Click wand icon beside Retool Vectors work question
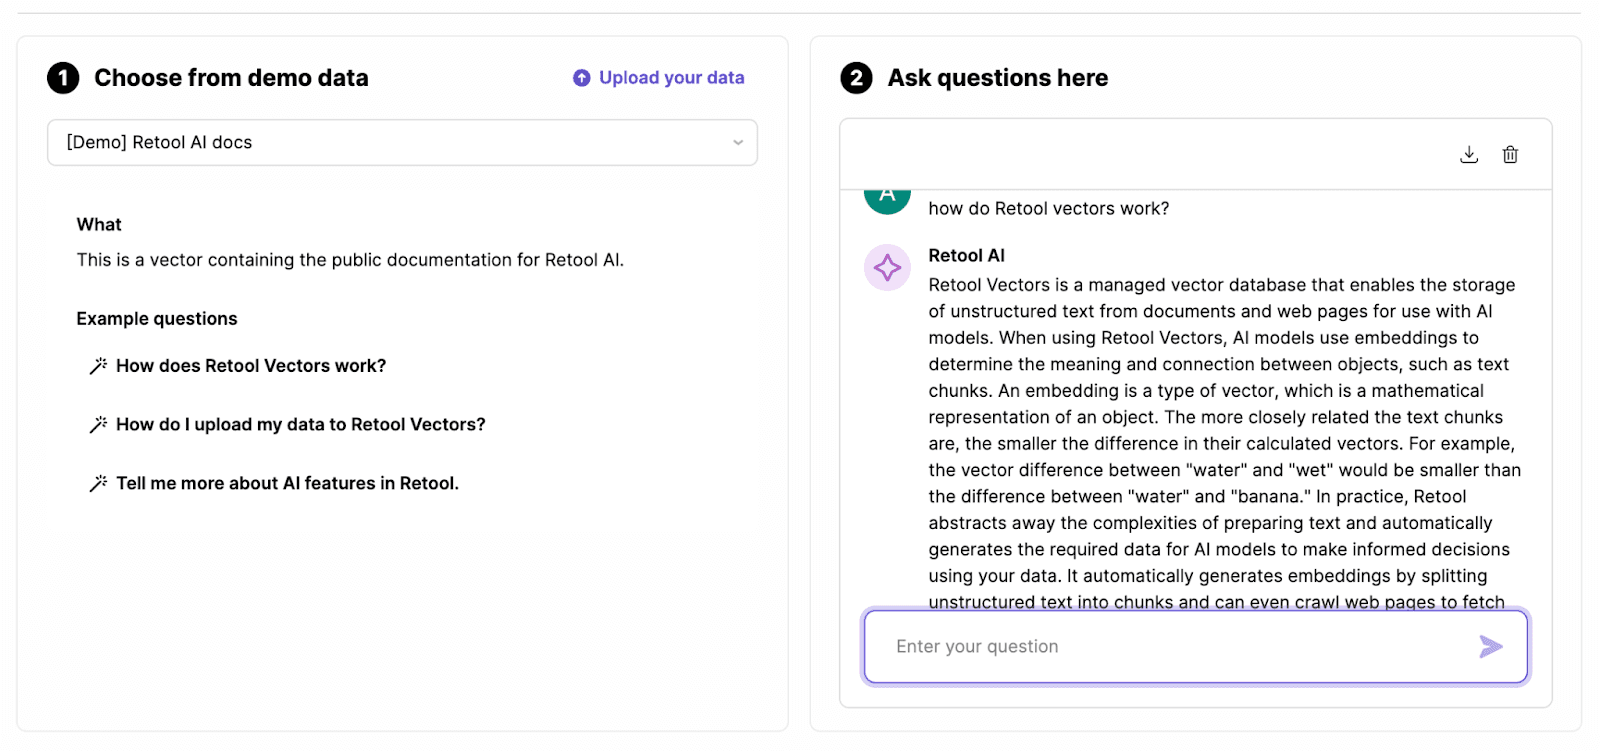This screenshot has height=751, width=1600. (98, 366)
